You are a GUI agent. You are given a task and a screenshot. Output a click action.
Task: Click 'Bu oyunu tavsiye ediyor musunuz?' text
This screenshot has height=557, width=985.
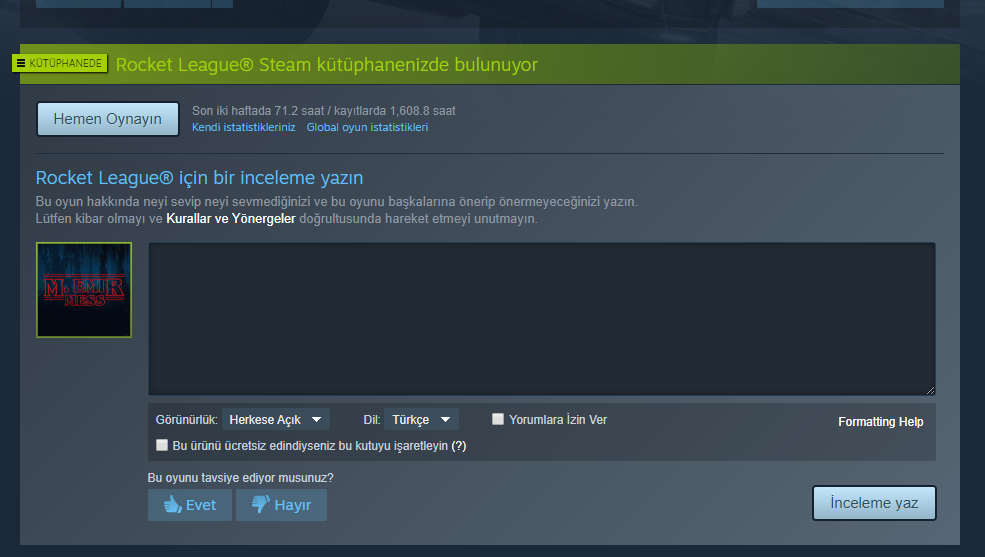coord(241,478)
